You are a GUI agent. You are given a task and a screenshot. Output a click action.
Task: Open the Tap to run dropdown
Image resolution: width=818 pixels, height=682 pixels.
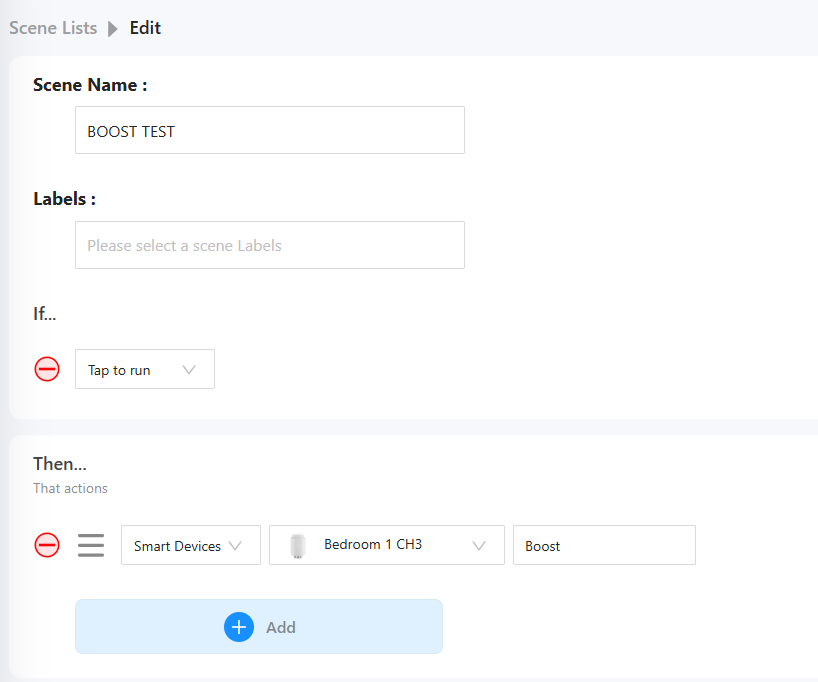[145, 369]
